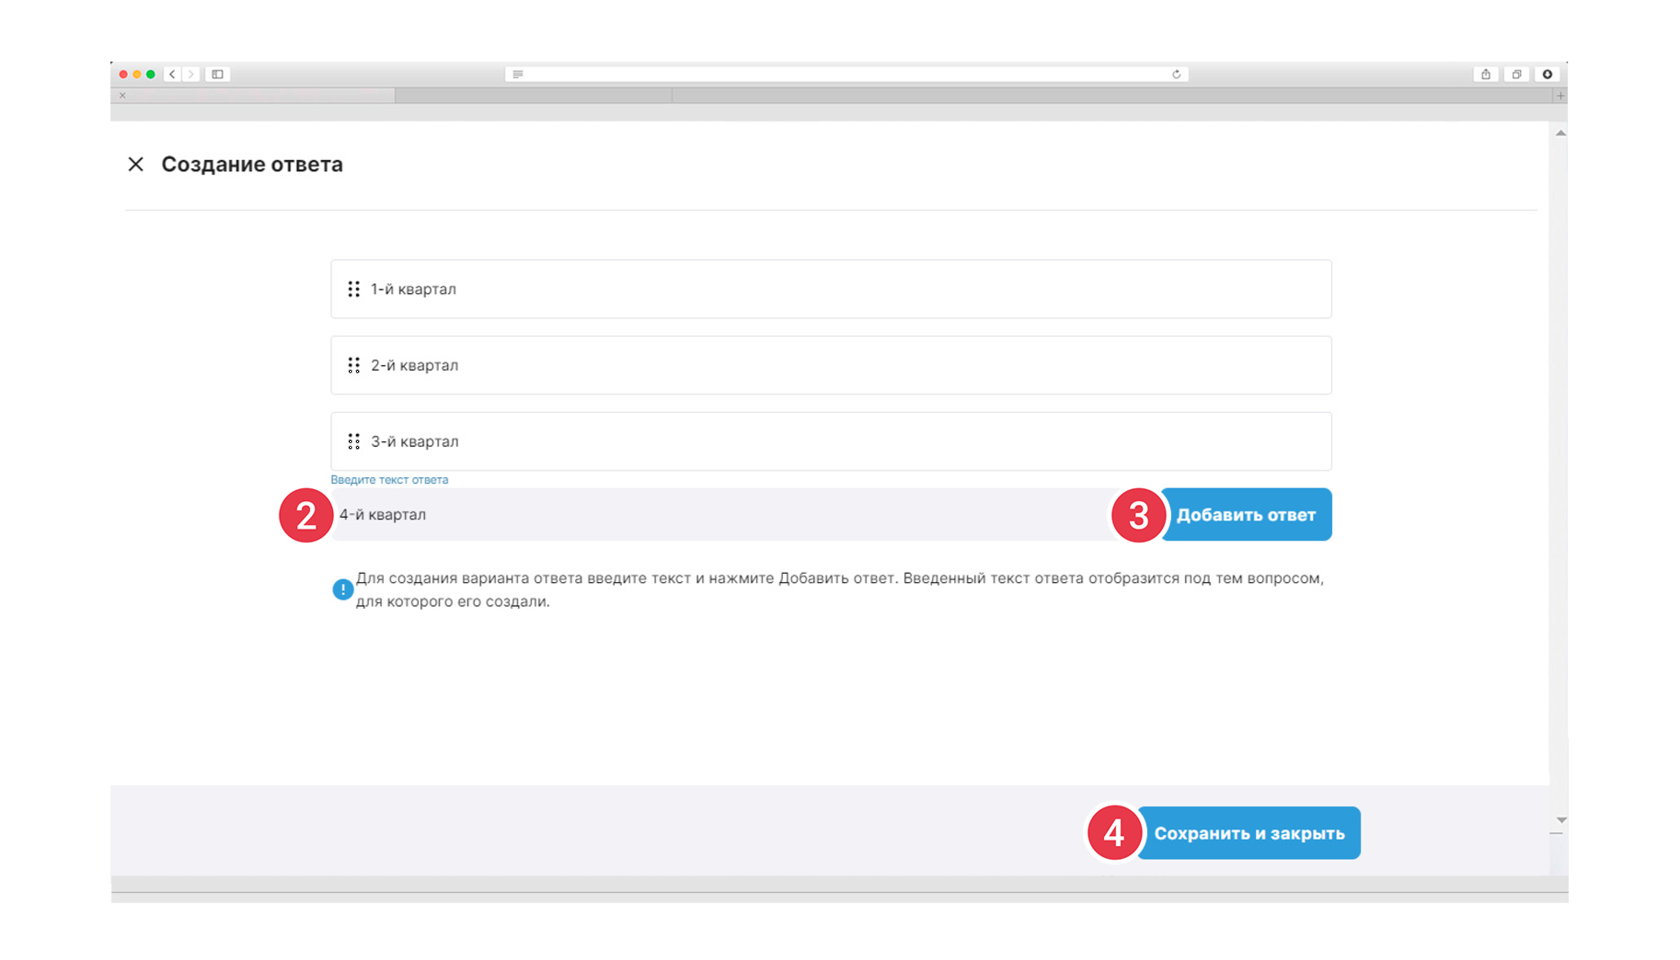Screen dimensions: 1680x960
Task: Close the Создание ответа dialog with X
Action: pyautogui.click(x=136, y=164)
